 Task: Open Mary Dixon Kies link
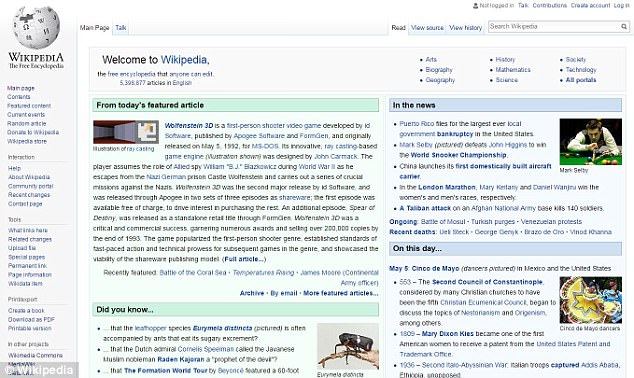click(x=448, y=334)
